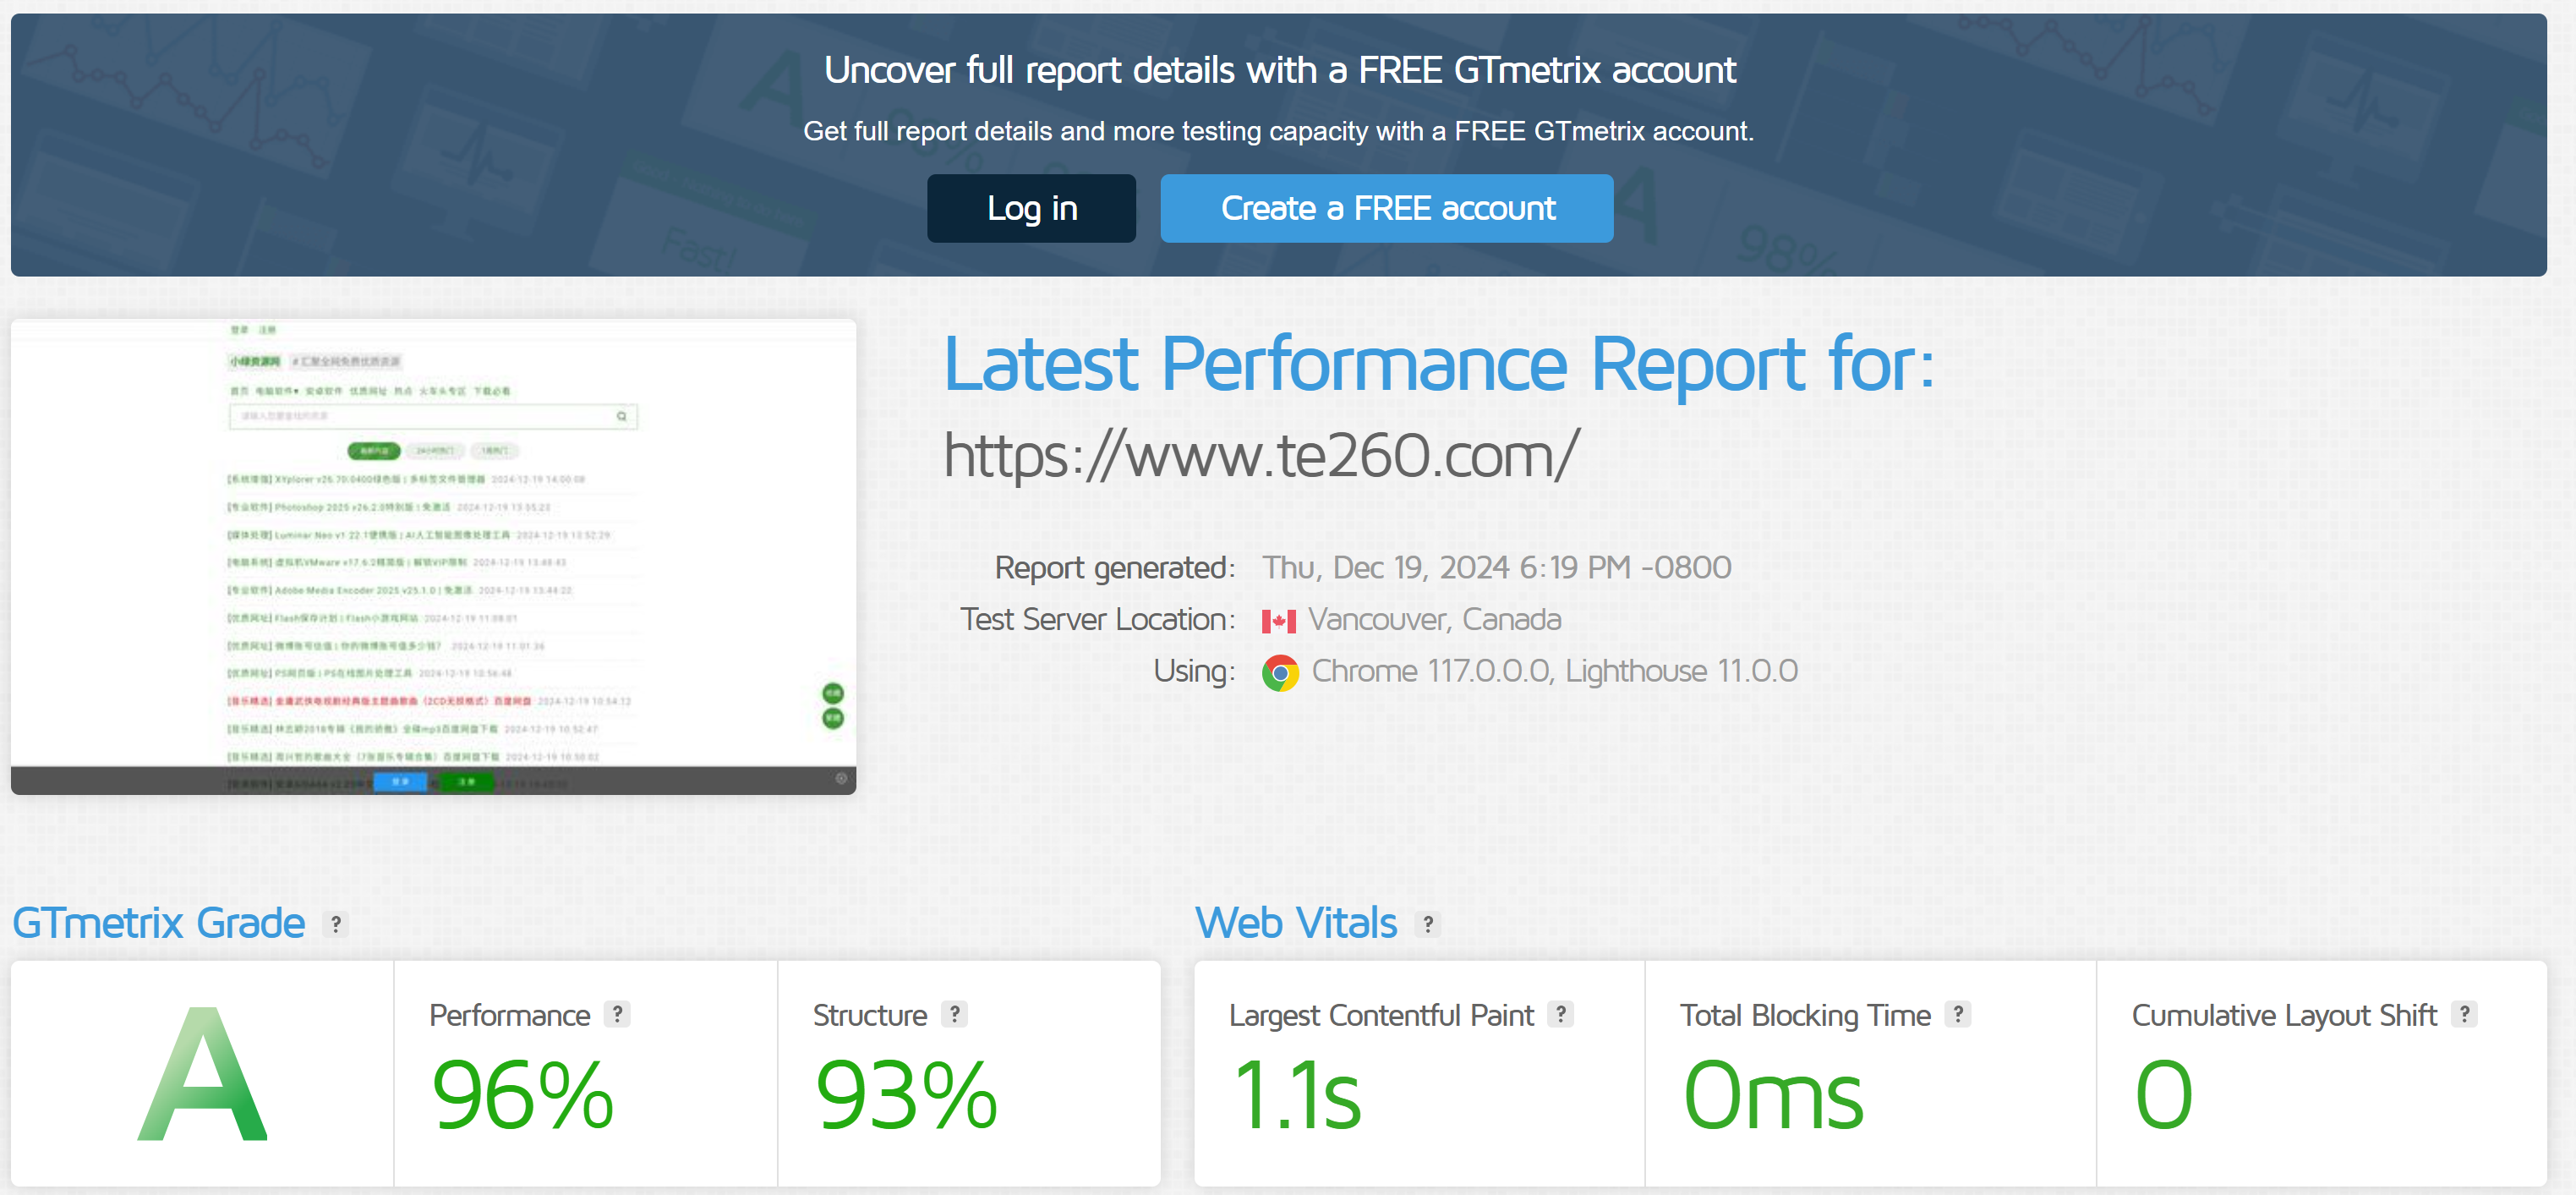This screenshot has width=2576, height=1195.
Task: Click the Report generated label
Action: [x=1115, y=568]
